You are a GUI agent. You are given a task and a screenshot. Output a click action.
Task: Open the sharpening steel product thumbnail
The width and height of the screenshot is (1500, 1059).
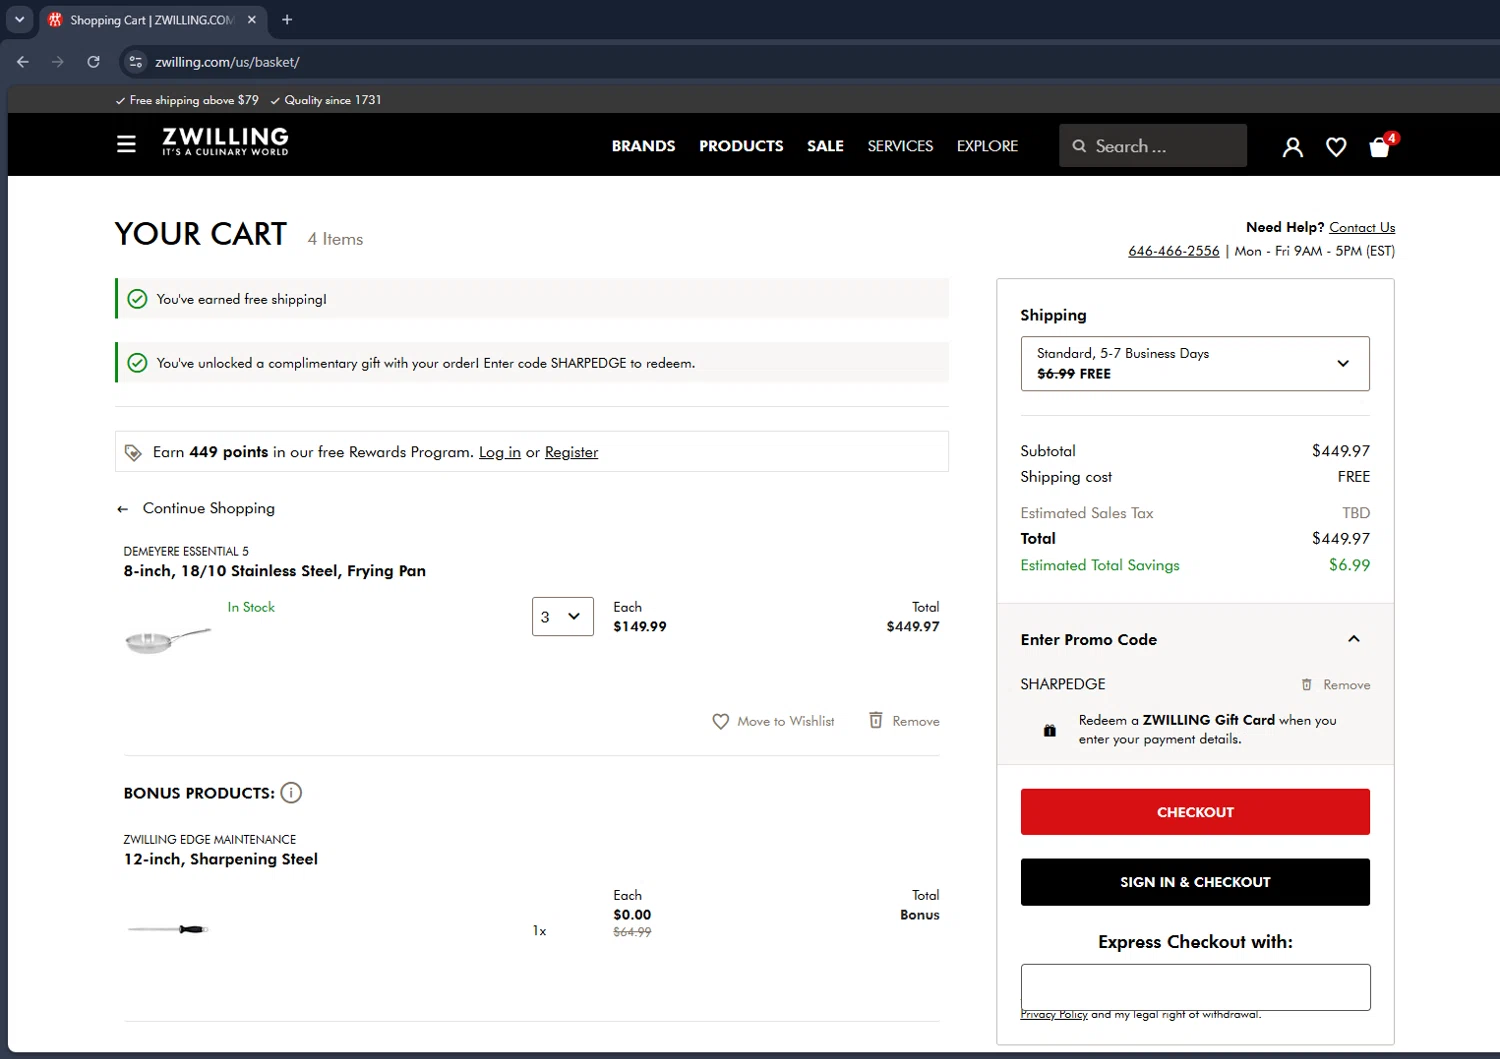tap(168, 929)
